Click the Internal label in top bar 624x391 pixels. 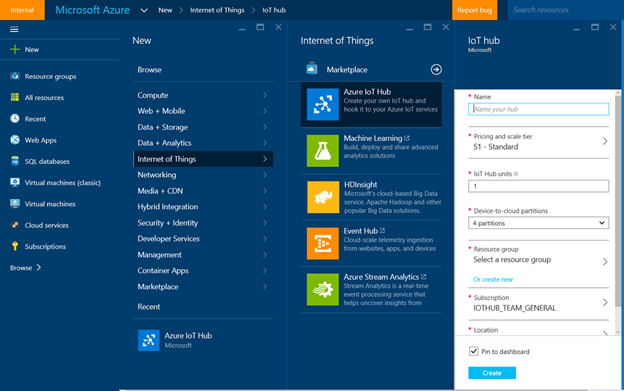click(x=22, y=10)
